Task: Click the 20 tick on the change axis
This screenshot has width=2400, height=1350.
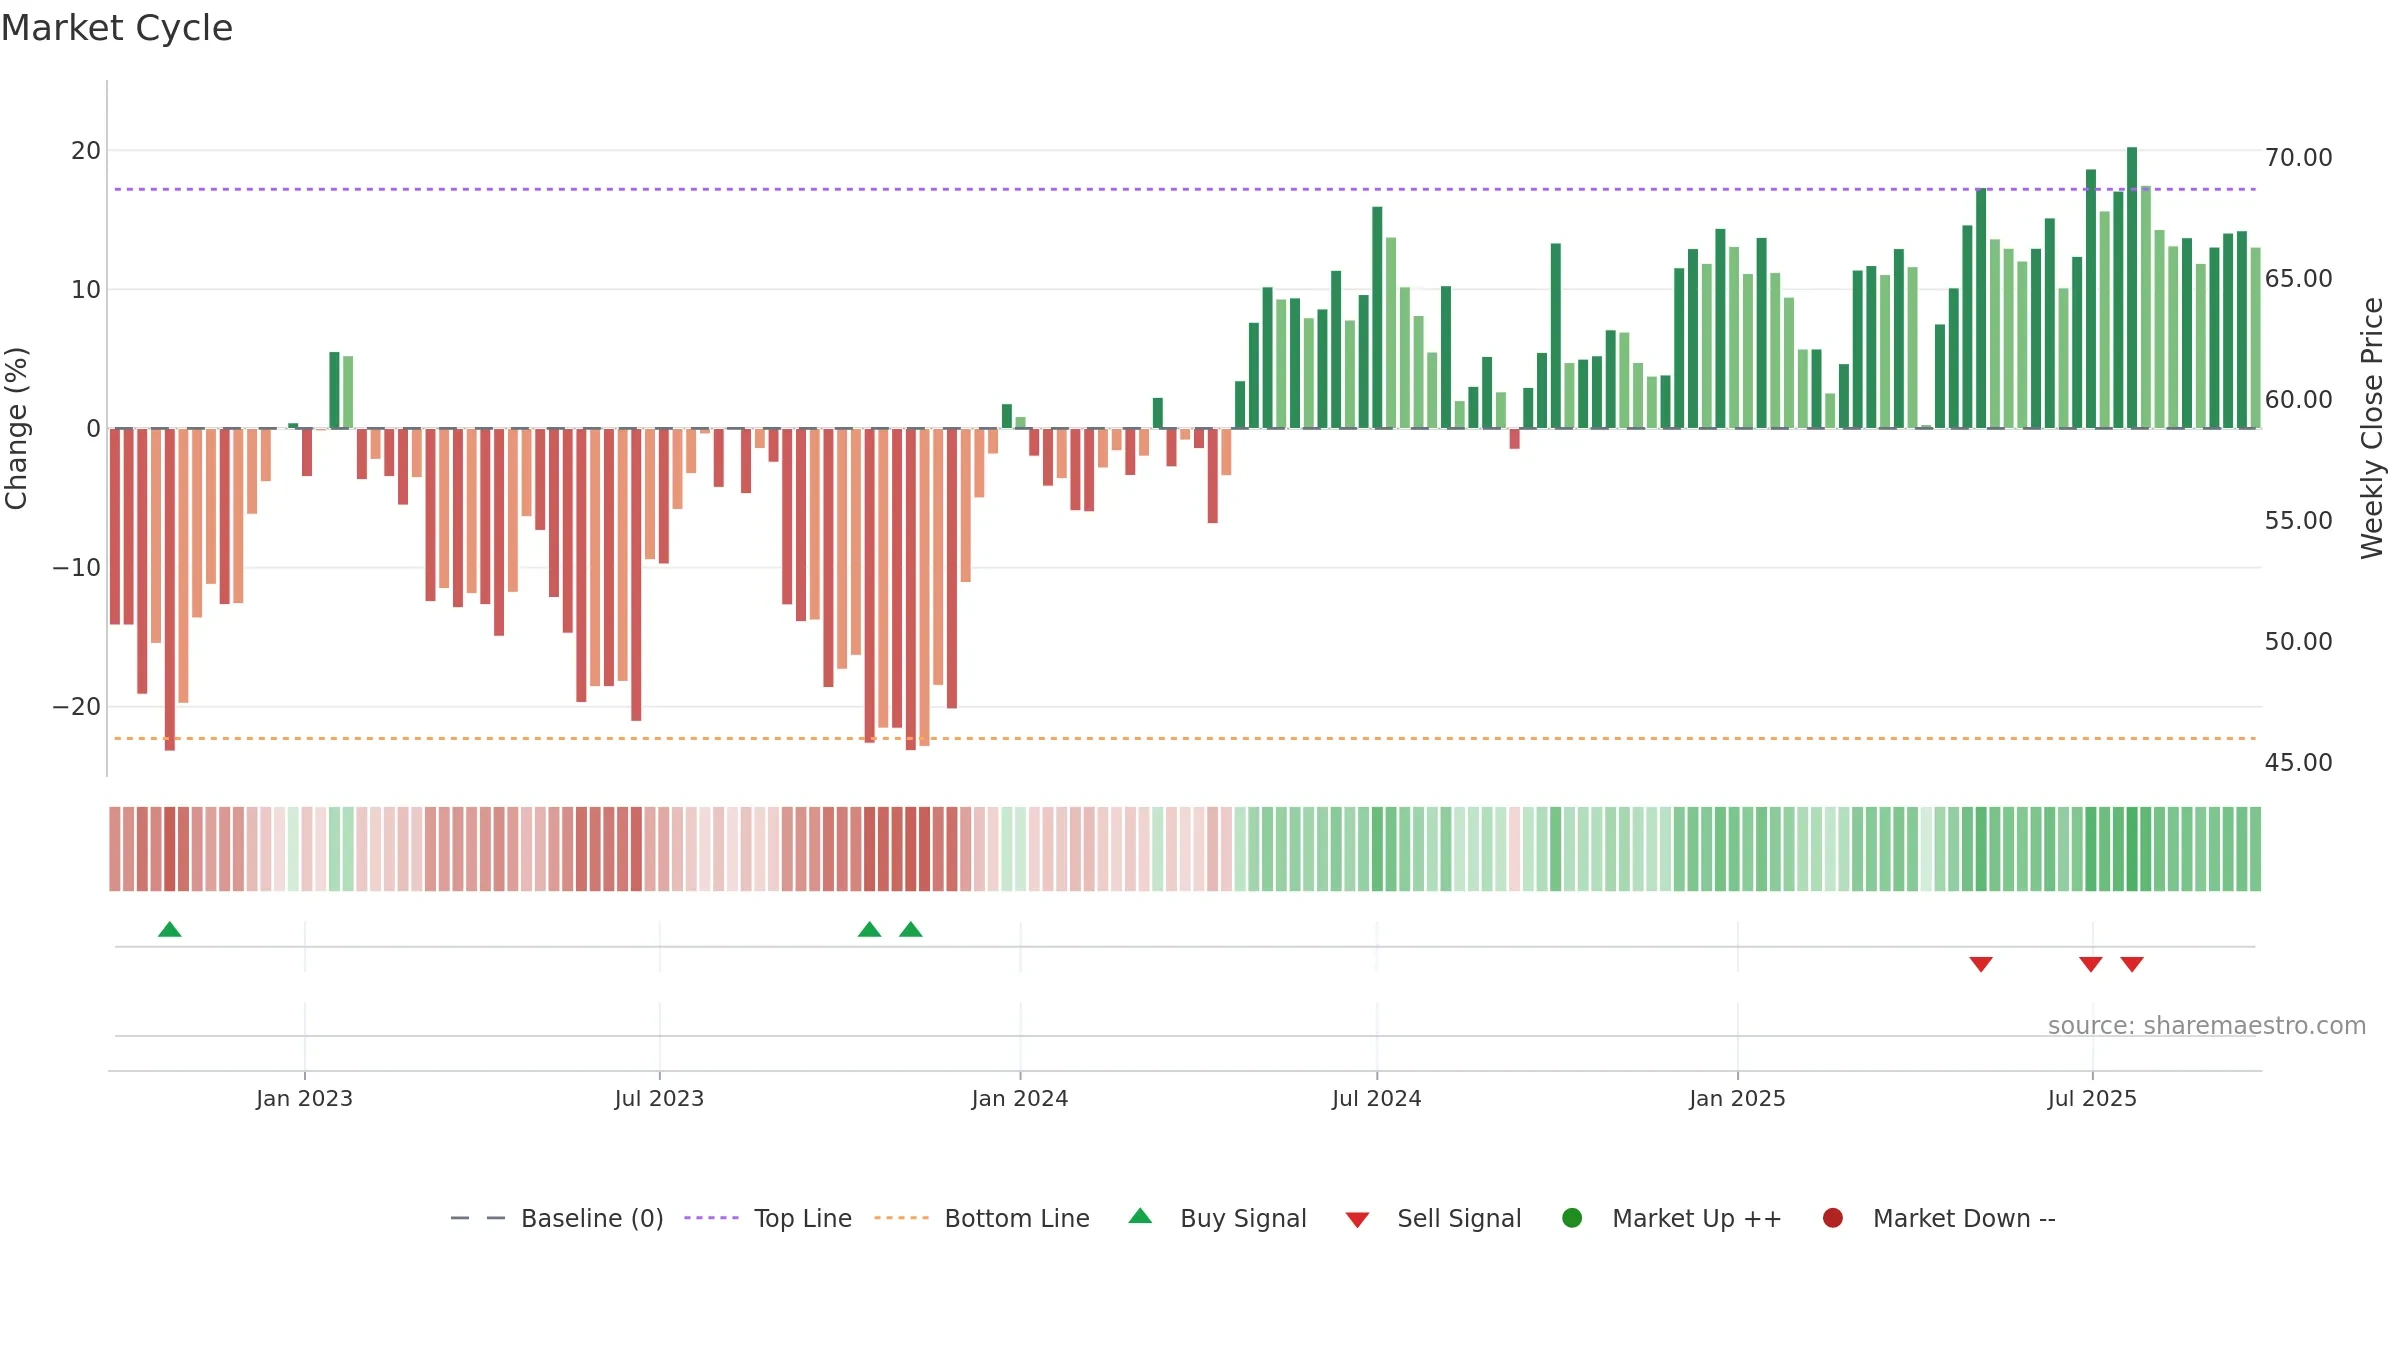Action: click(x=86, y=150)
